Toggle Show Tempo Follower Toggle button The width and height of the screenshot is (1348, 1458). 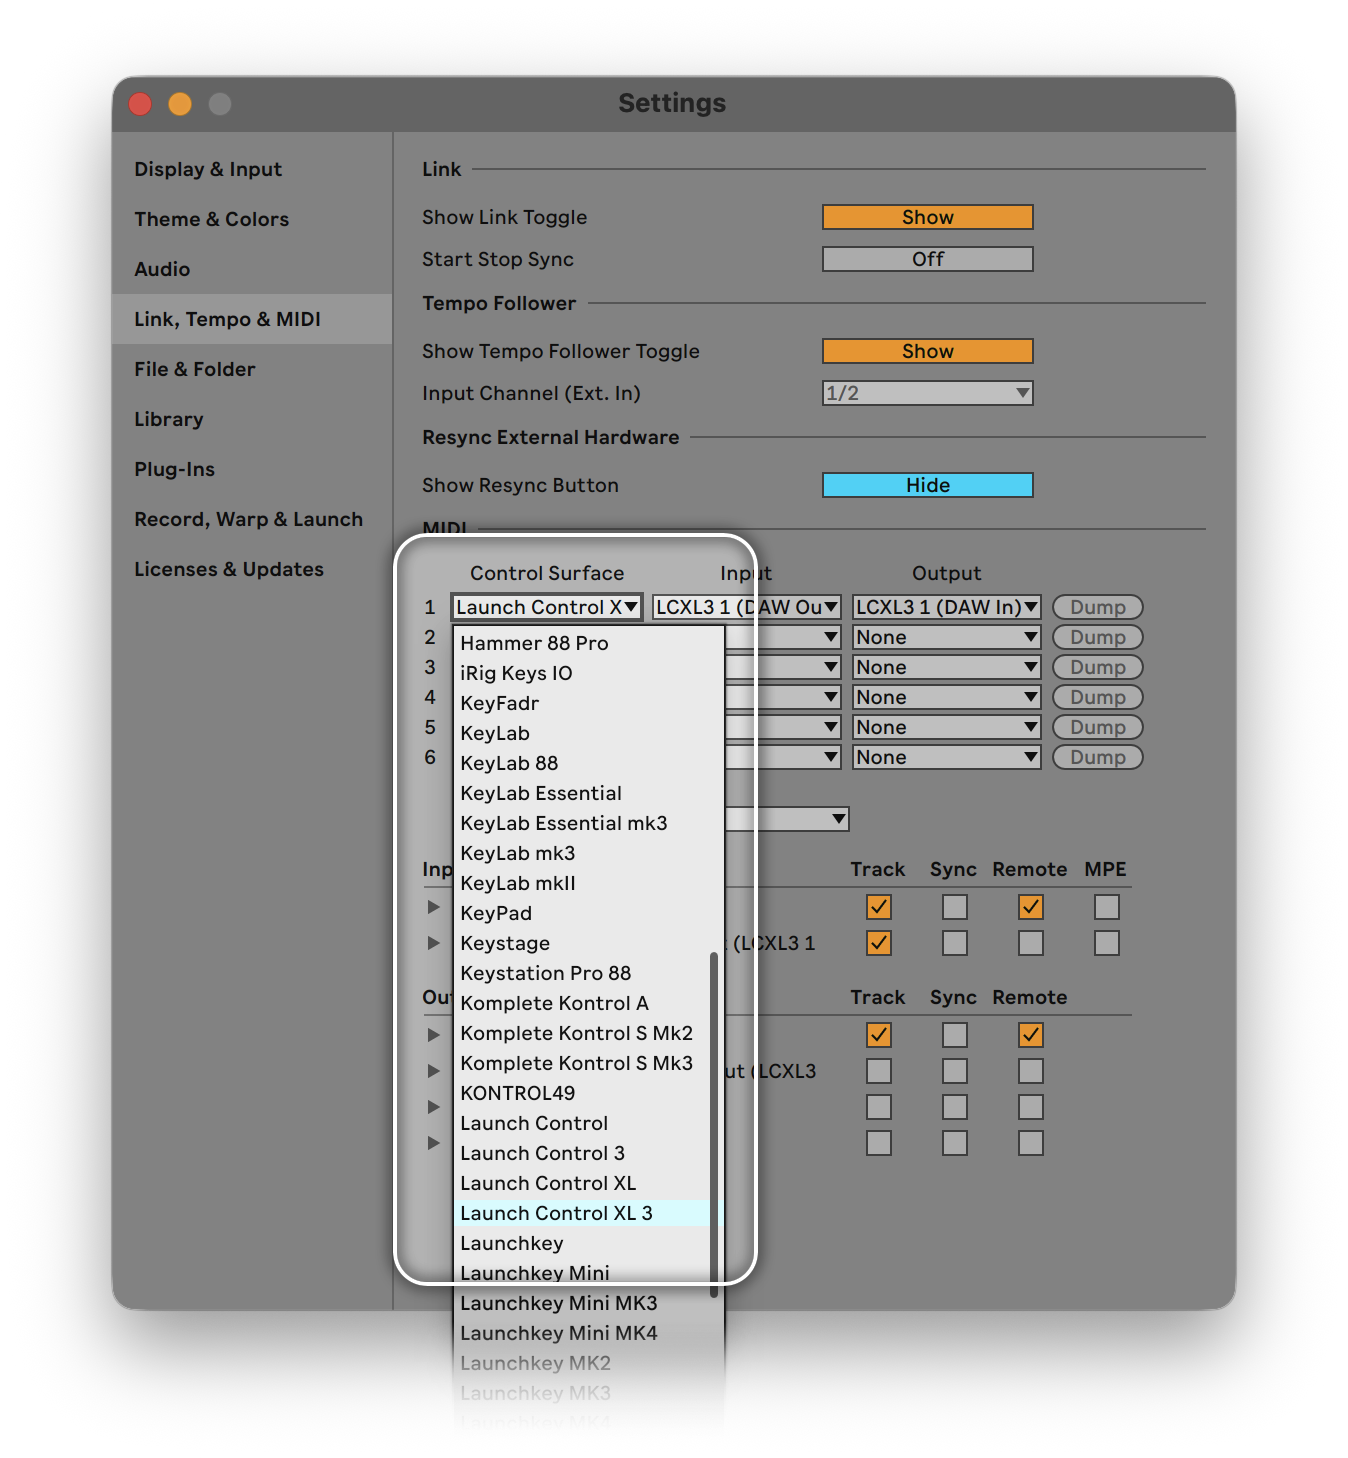(x=927, y=351)
